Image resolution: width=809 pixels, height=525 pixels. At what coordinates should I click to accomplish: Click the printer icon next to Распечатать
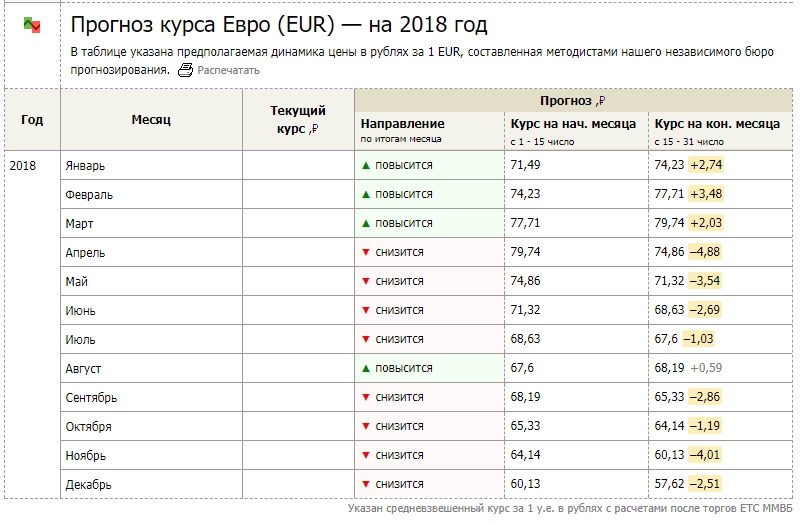click(x=185, y=70)
